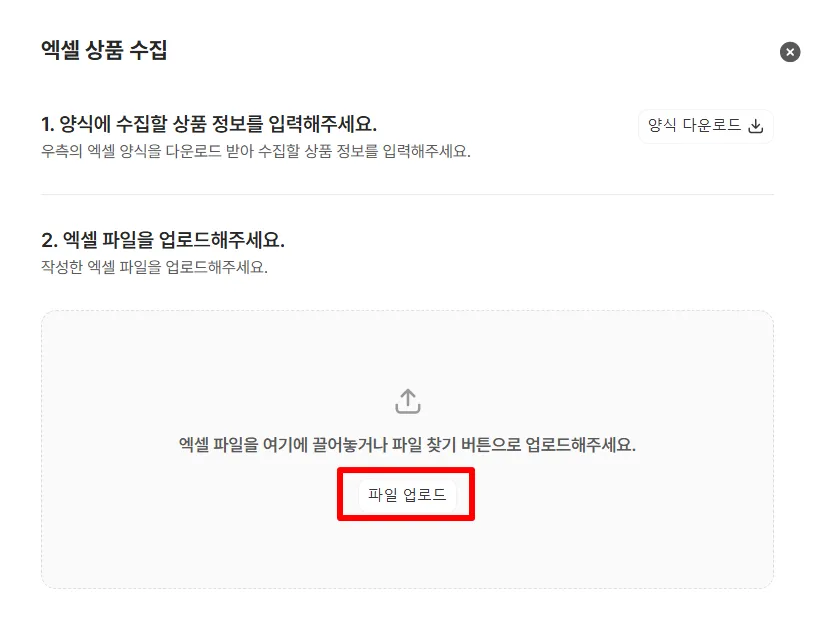The height and width of the screenshot is (629, 824).
Task: Click the step 2 heading 엑셀 파일을 업로드해주세요
Action: 163,240
